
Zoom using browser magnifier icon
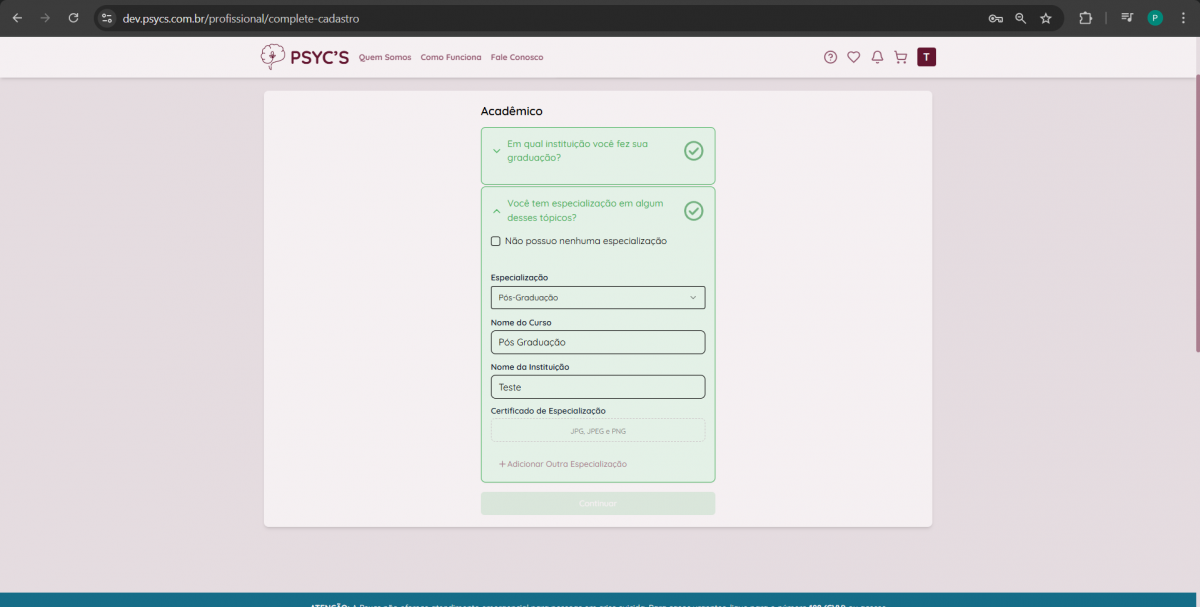(x=1020, y=18)
